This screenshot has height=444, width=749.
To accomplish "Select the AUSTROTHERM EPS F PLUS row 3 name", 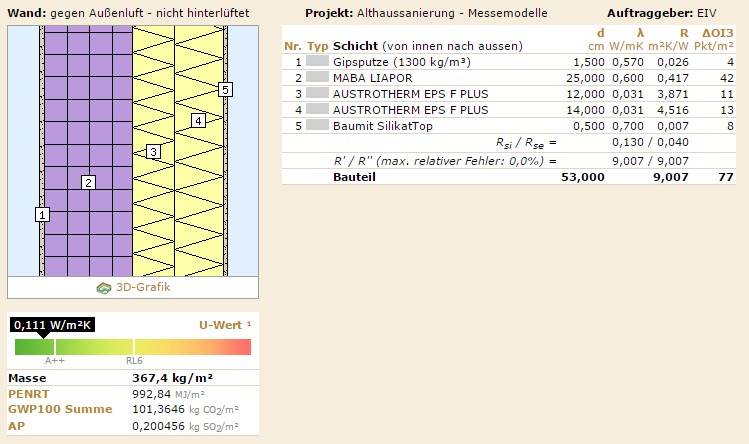I will point(411,94).
